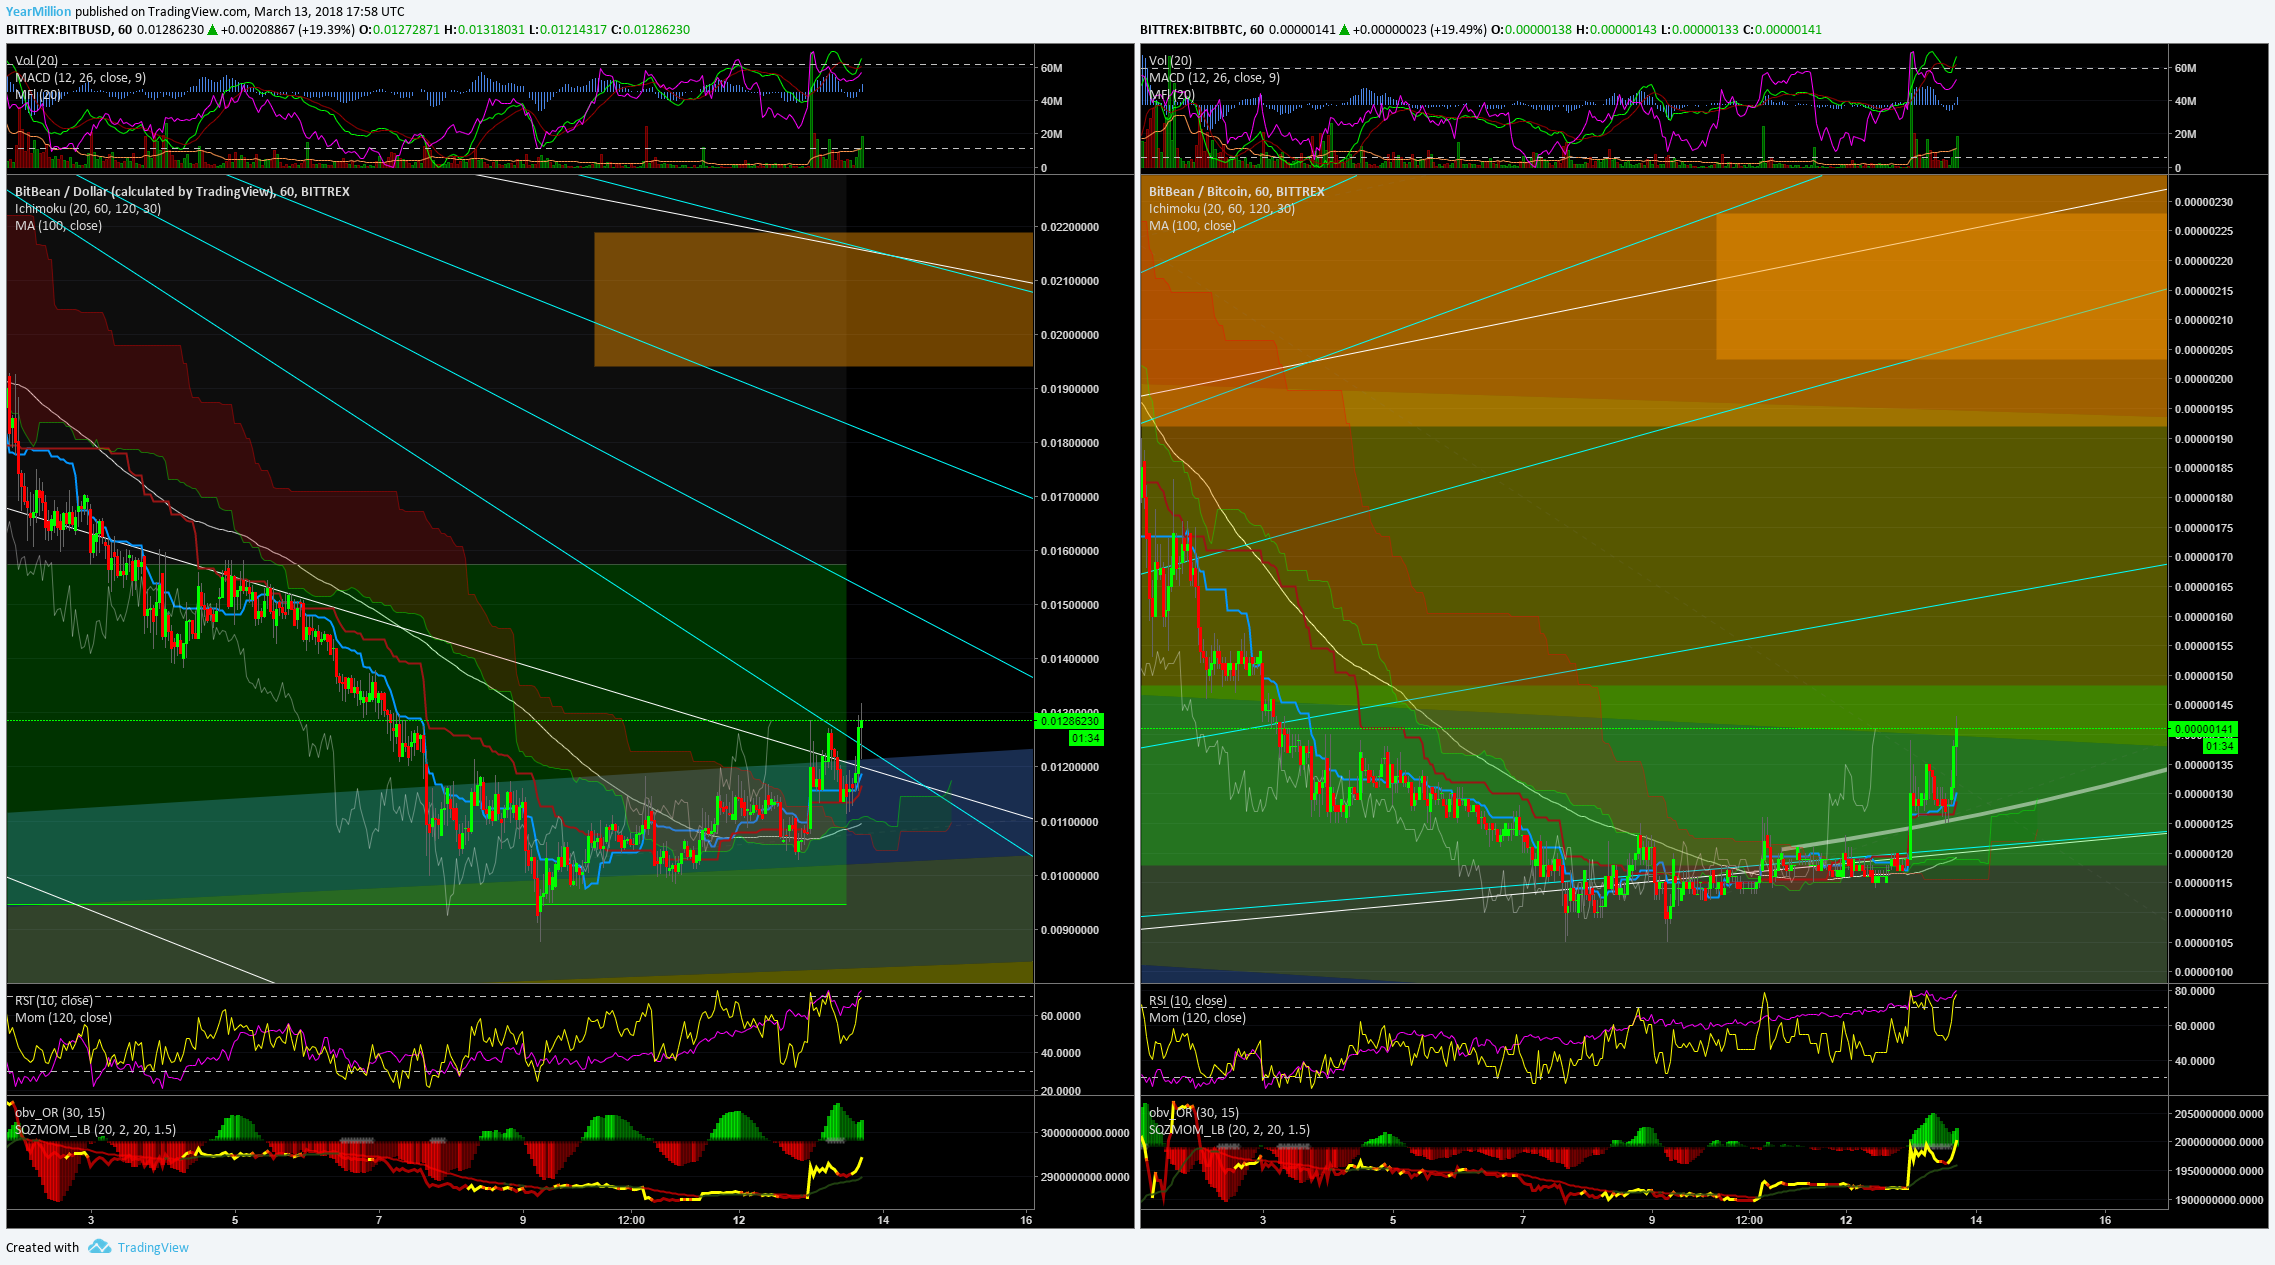Select Mom (120, close) legend in right chart
This screenshot has height=1265, width=2275.
click(x=1197, y=1018)
